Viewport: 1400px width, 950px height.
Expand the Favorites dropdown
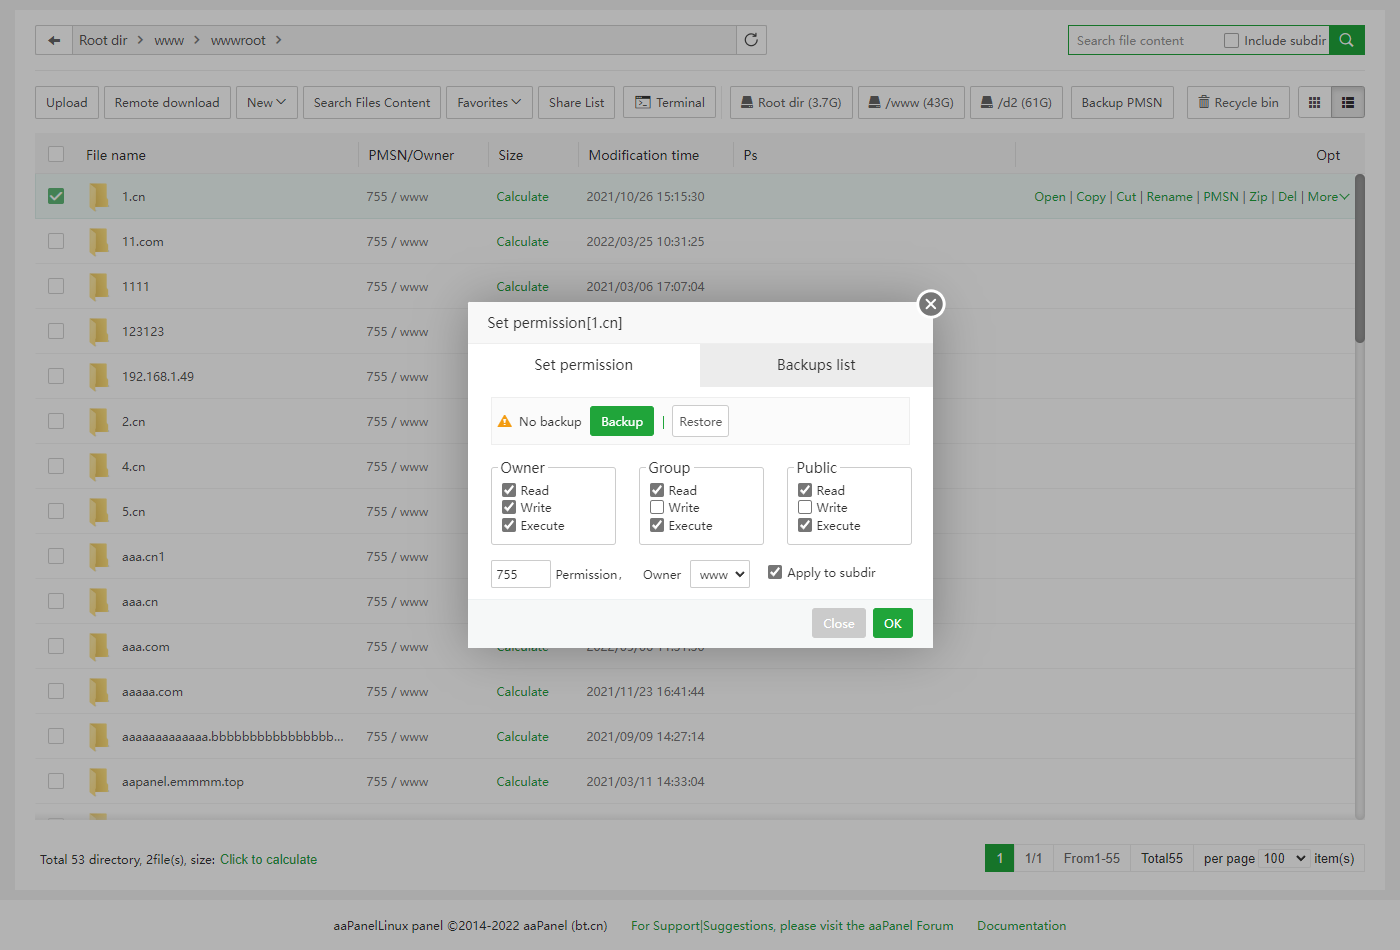(489, 102)
